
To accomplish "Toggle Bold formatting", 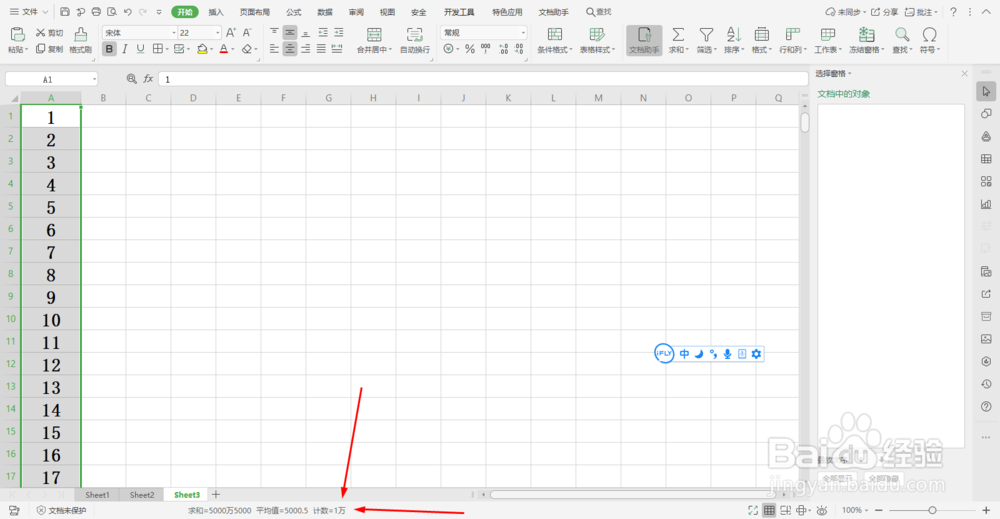I will pos(109,49).
